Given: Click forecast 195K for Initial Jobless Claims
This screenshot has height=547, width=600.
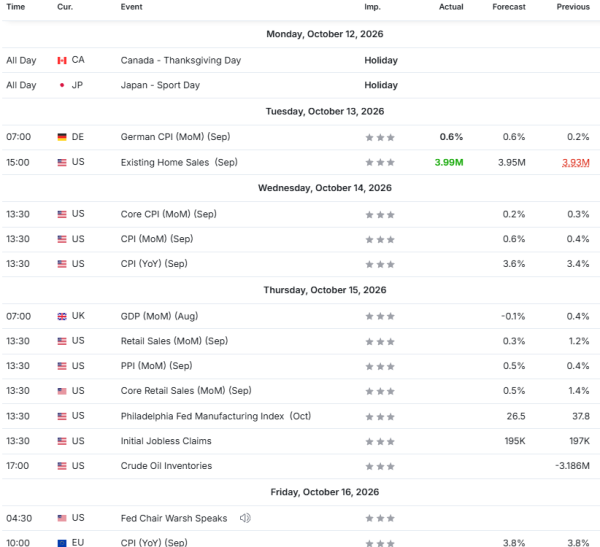Looking at the screenshot, I should (x=515, y=441).
